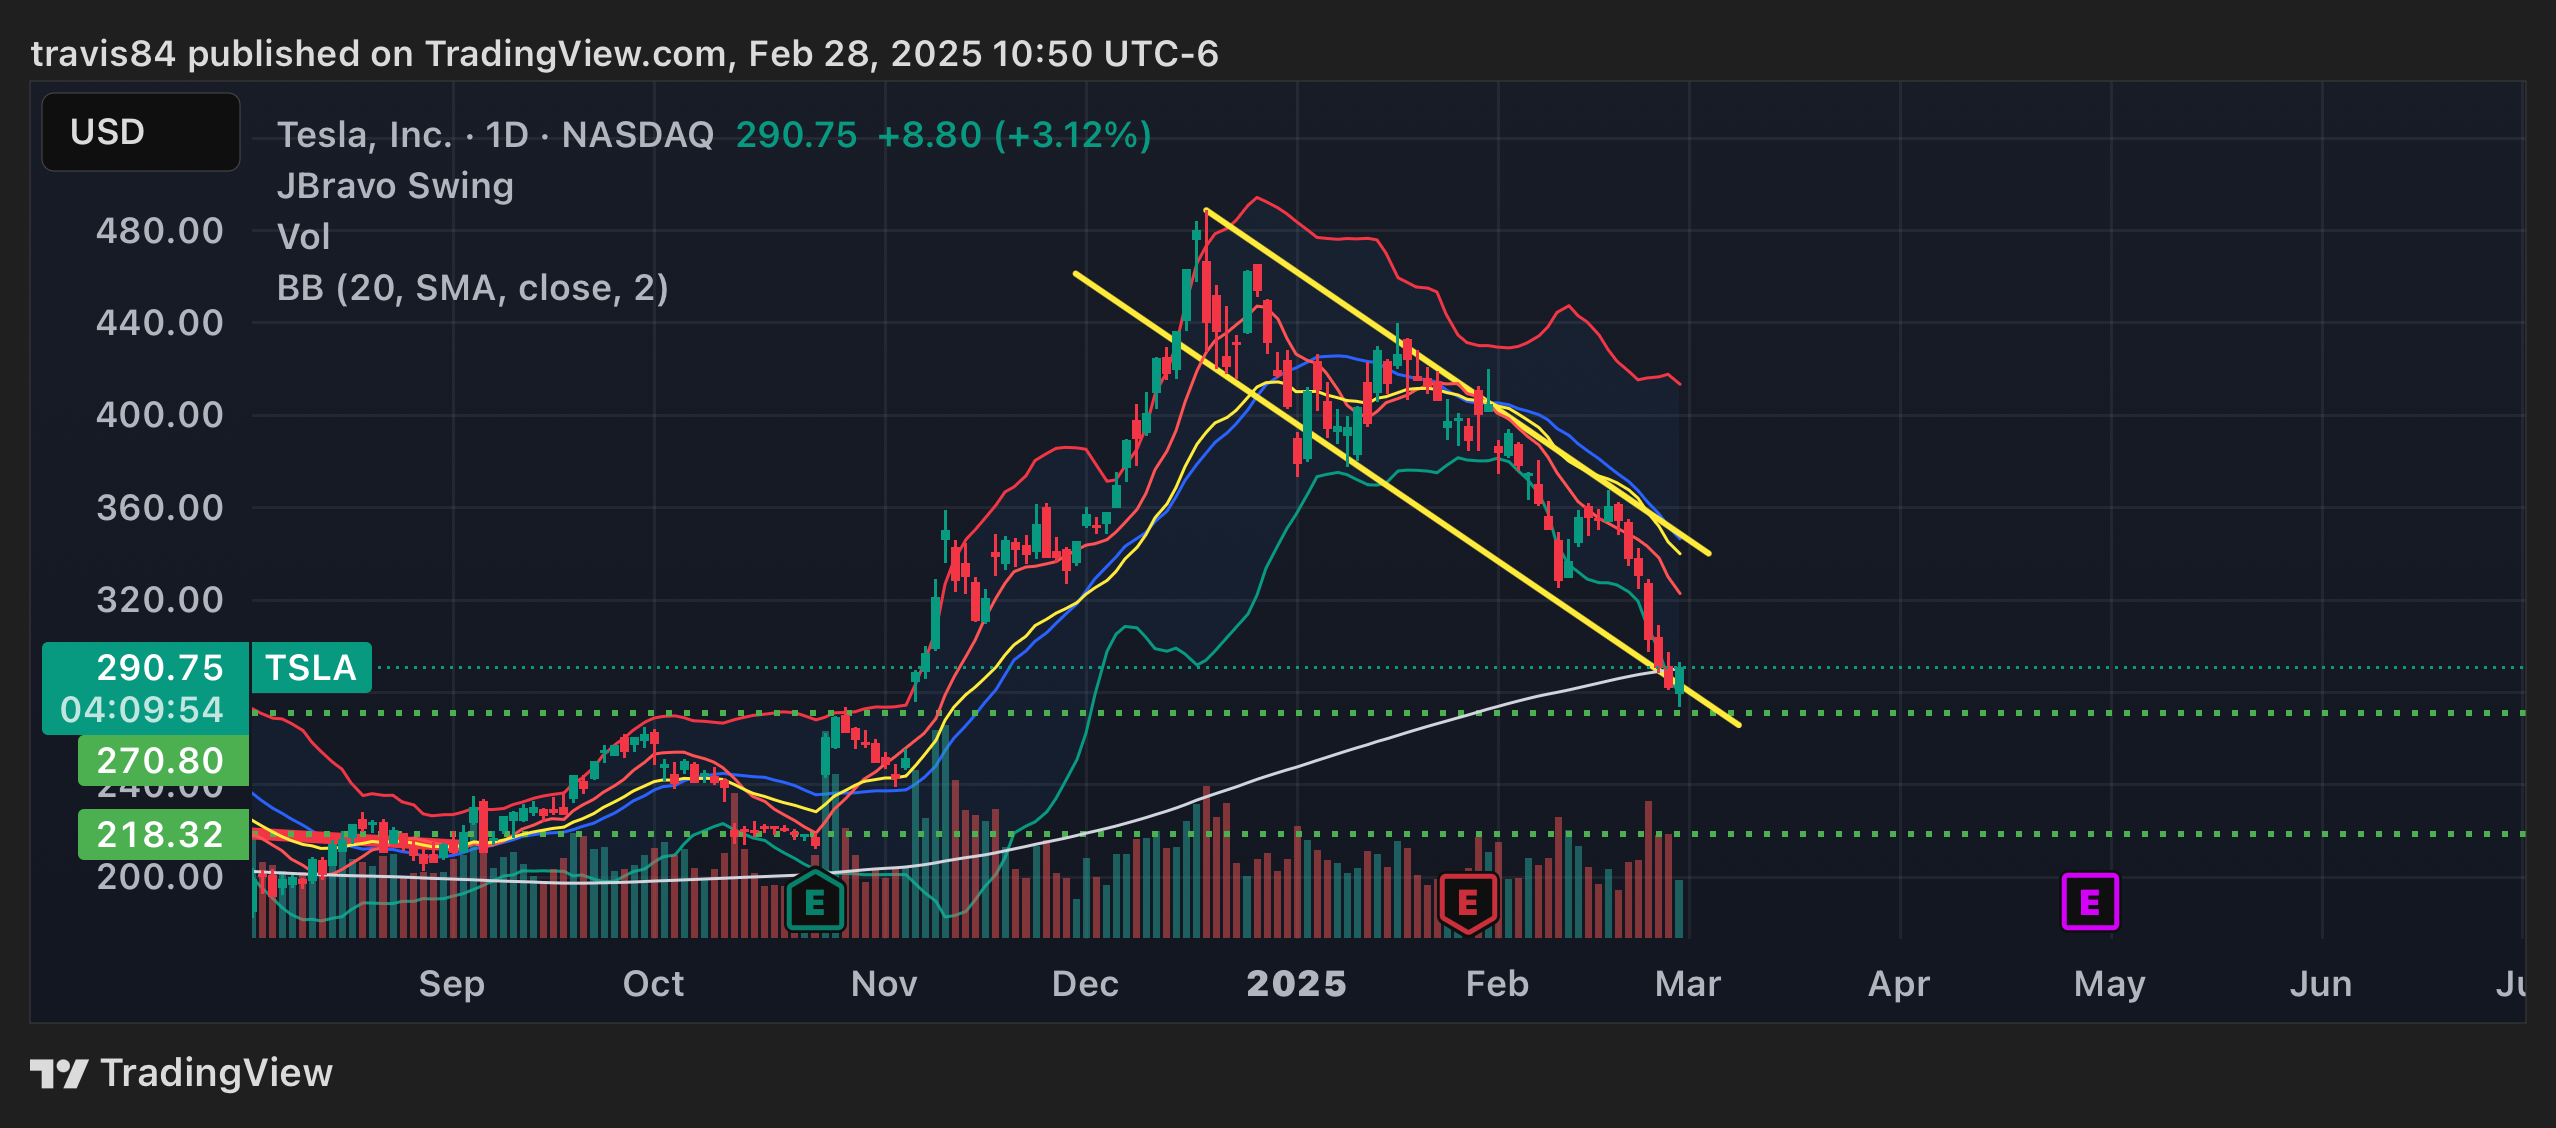The image size is (2556, 1128).
Task: Click the May label on time axis
Action: (x=2110, y=984)
